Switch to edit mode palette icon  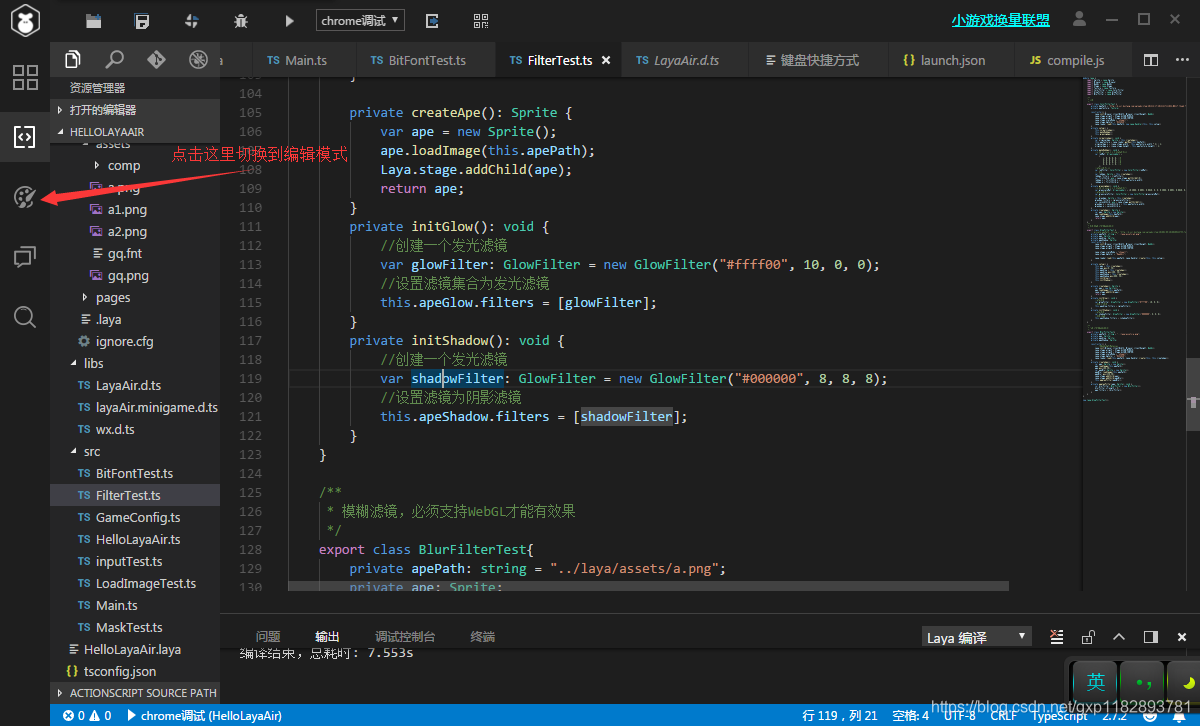pyautogui.click(x=25, y=197)
